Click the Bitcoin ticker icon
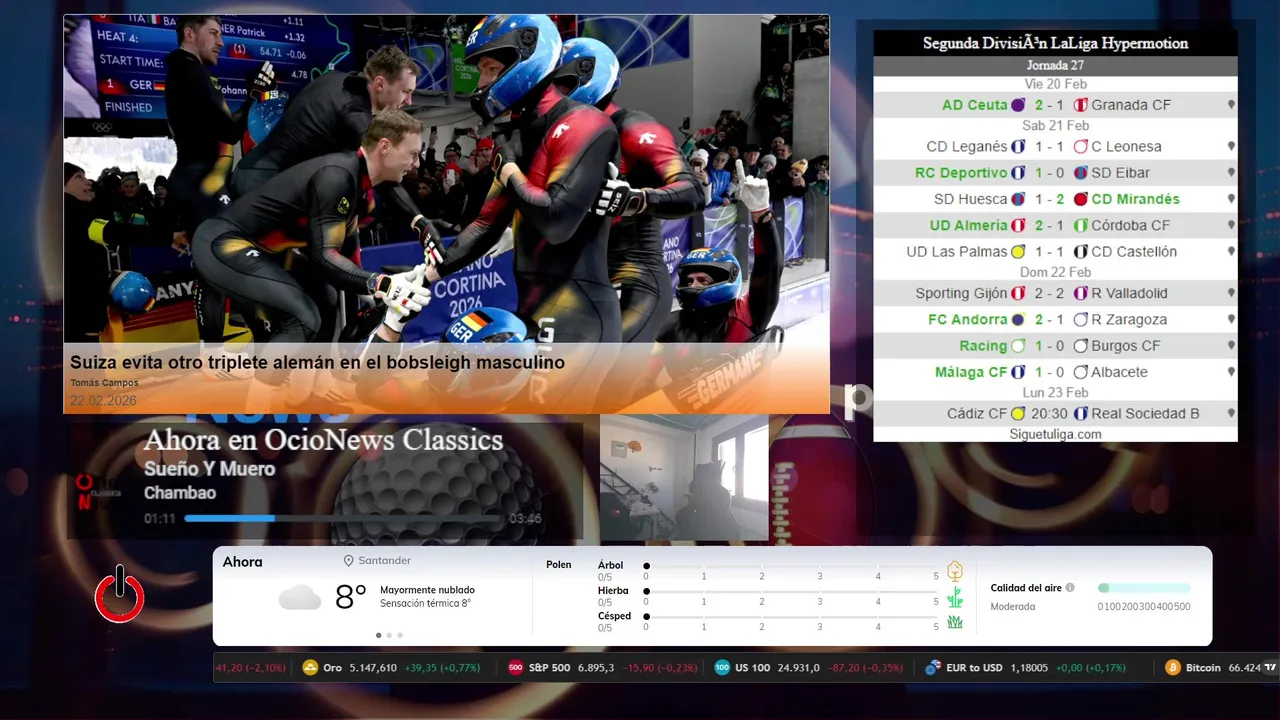Viewport: 1280px width, 720px height. [x=1173, y=668]
